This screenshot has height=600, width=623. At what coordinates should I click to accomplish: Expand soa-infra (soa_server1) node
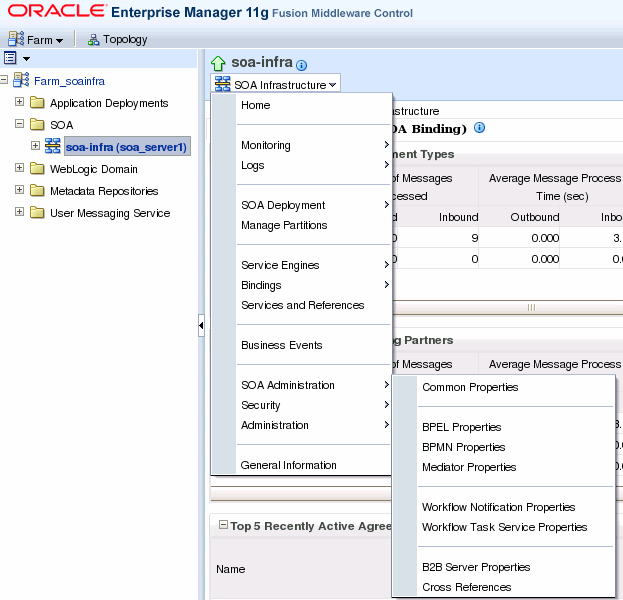[x=35, y=146]
